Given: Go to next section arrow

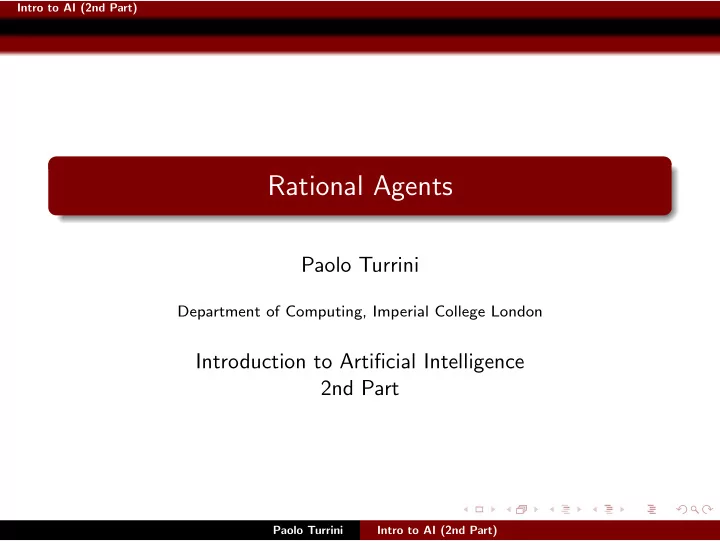Looking at the screenshot, I should point(622,509).
